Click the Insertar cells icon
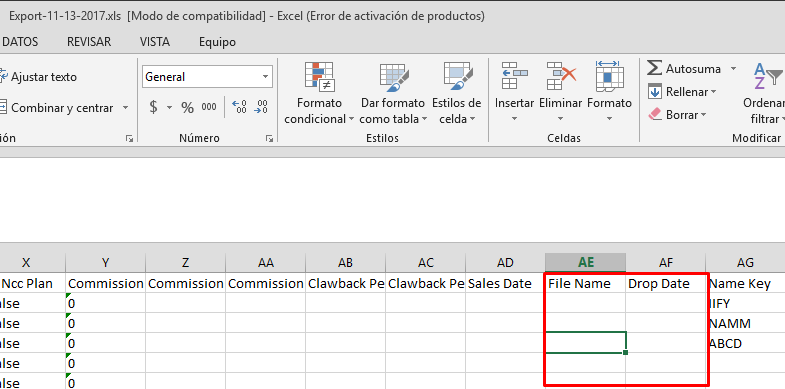785x389 pixels. pos(514,76)
